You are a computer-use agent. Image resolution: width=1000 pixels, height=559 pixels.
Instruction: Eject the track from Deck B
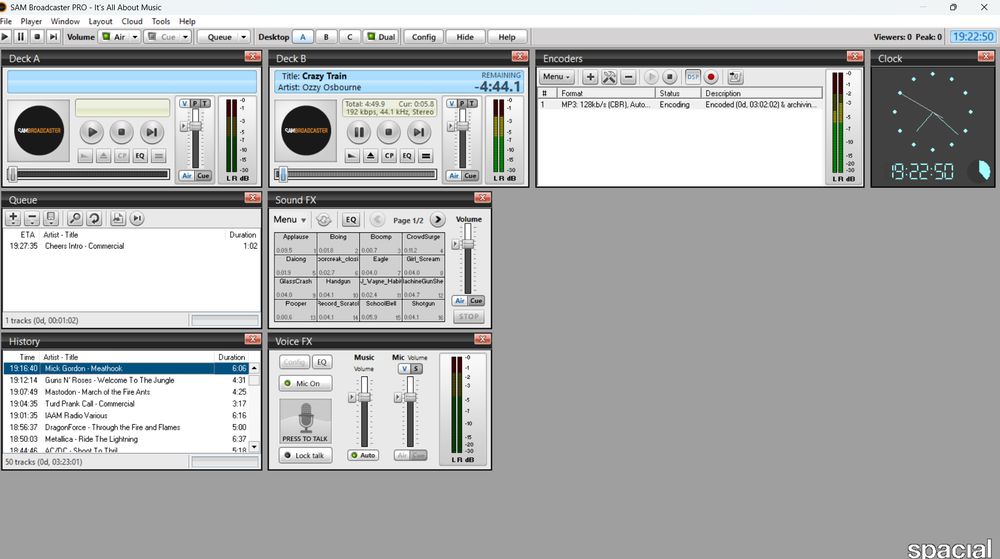pyautogui.click(x=371, y=156)
